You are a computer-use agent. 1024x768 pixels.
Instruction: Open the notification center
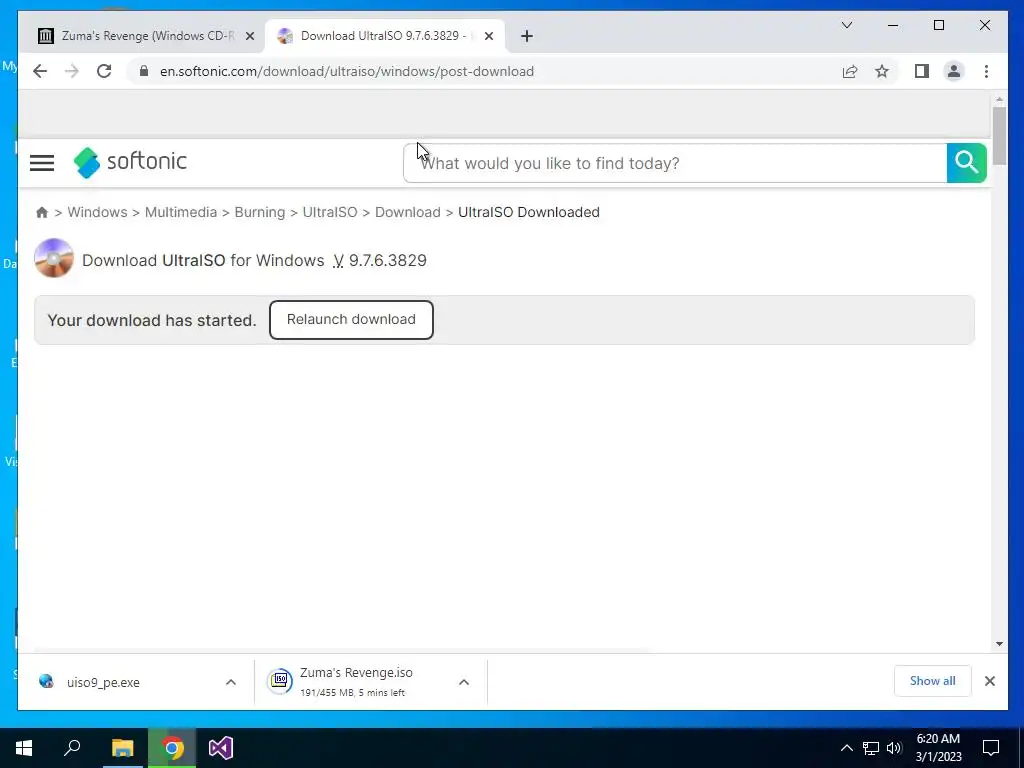tap(991, 748)
